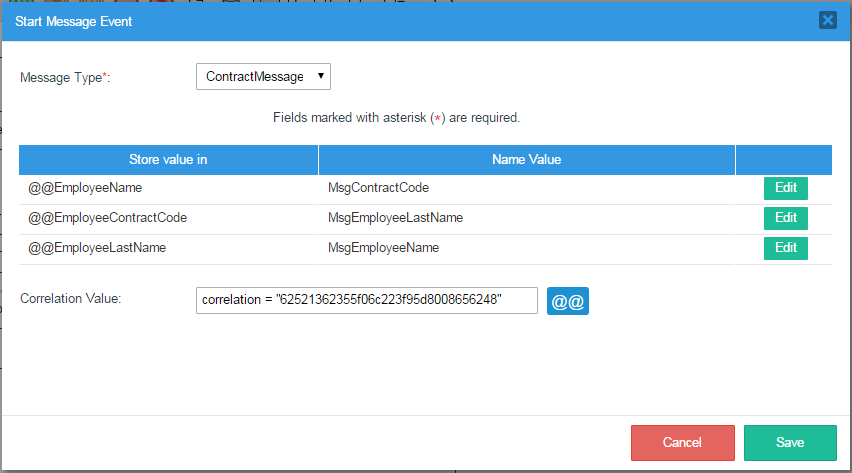Click the Correlation Value label
852x473 pixels.
point(70,299)
